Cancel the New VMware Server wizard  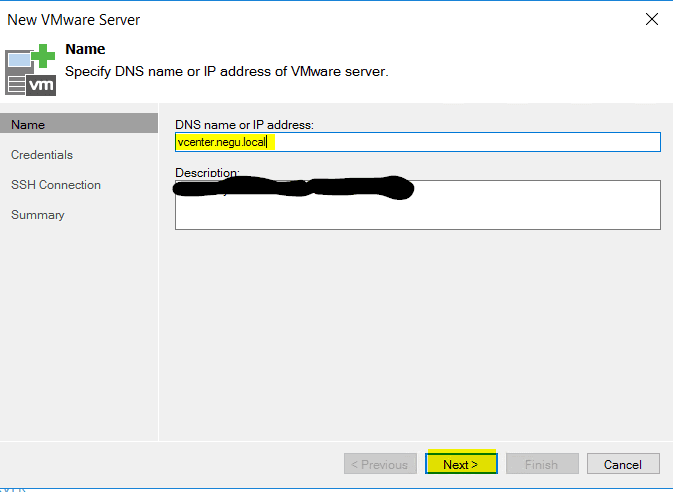(x=623, y=464)
